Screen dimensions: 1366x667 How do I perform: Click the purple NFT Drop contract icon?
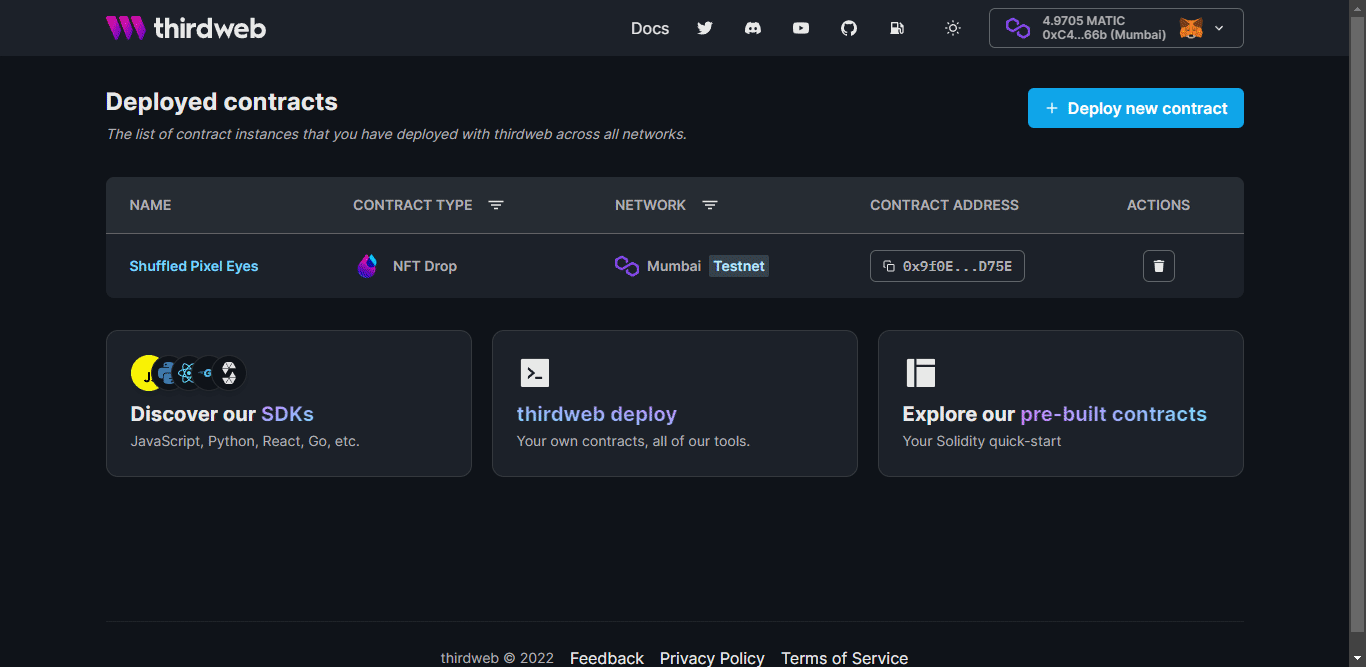coord(367,266)
